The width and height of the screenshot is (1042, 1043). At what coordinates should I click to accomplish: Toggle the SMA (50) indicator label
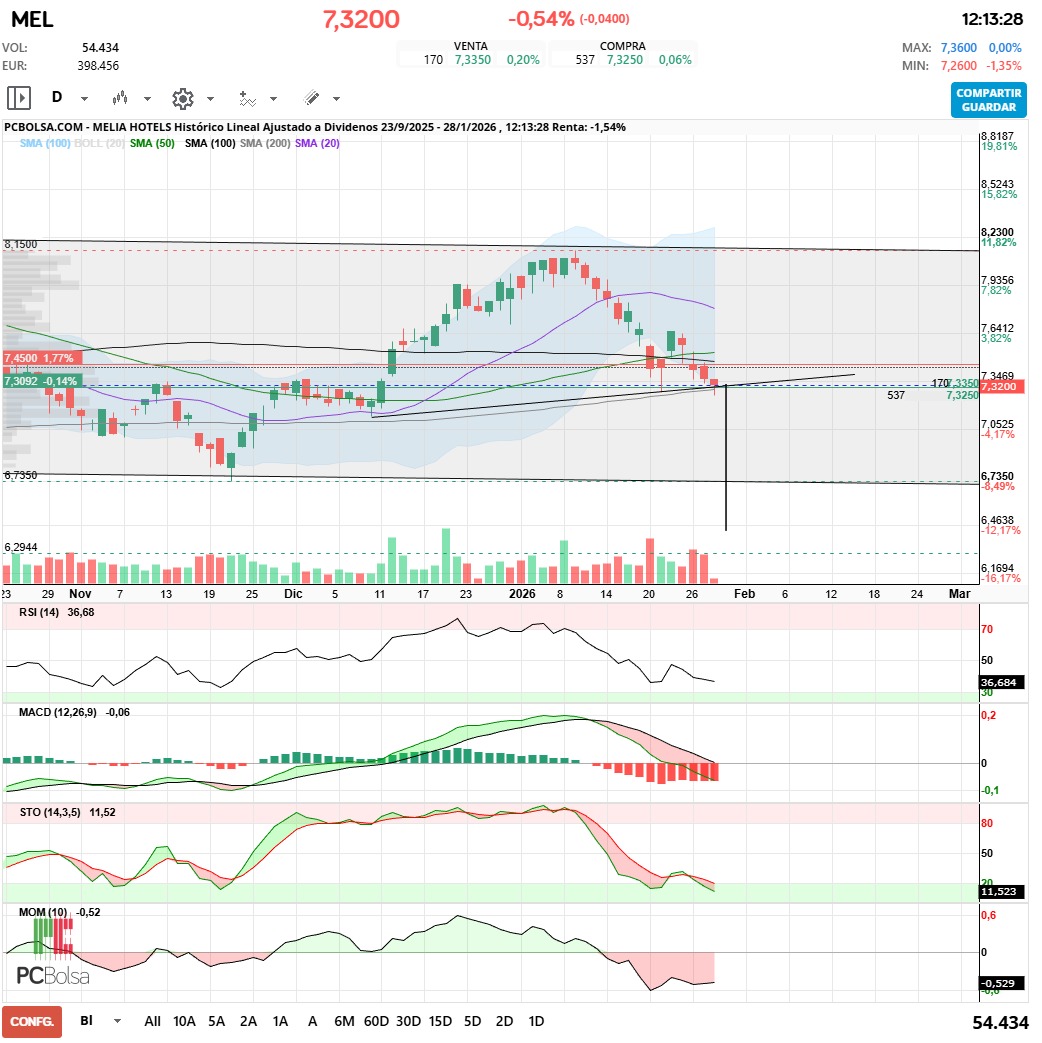click(152, 144)
